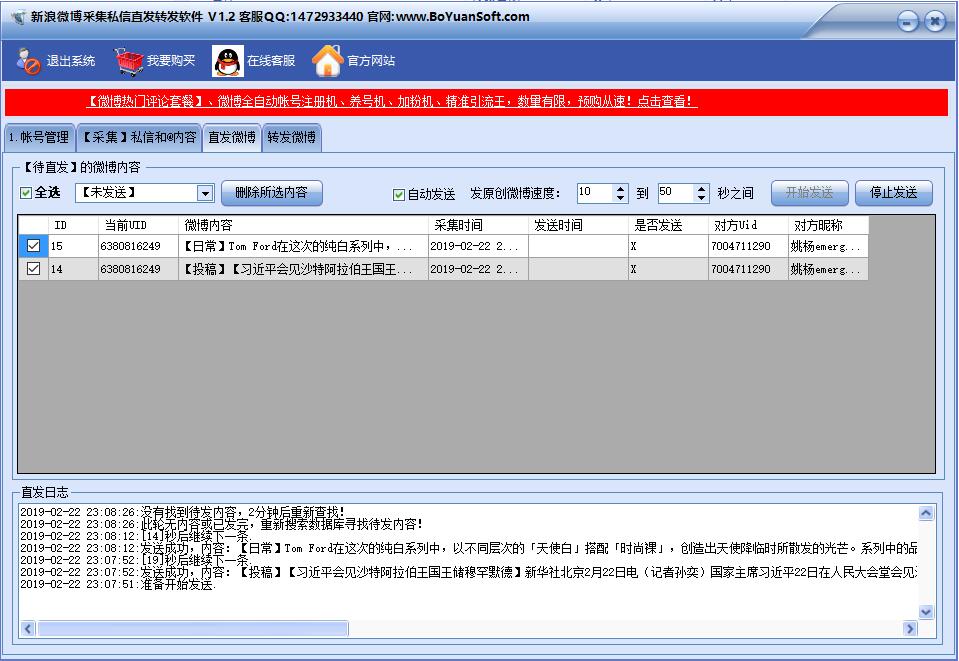959x661 pixels.
Task: Click the orange house website icon
Action: 328,61
